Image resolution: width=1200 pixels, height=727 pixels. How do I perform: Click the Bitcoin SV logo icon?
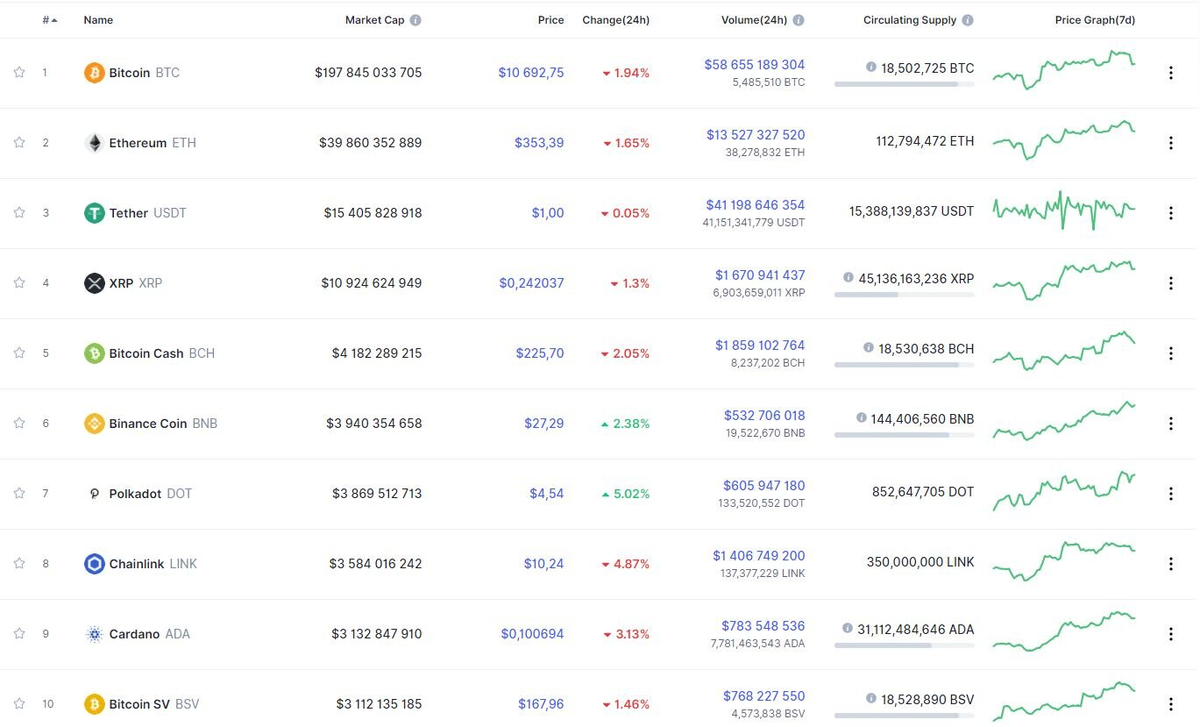(94, 704)
